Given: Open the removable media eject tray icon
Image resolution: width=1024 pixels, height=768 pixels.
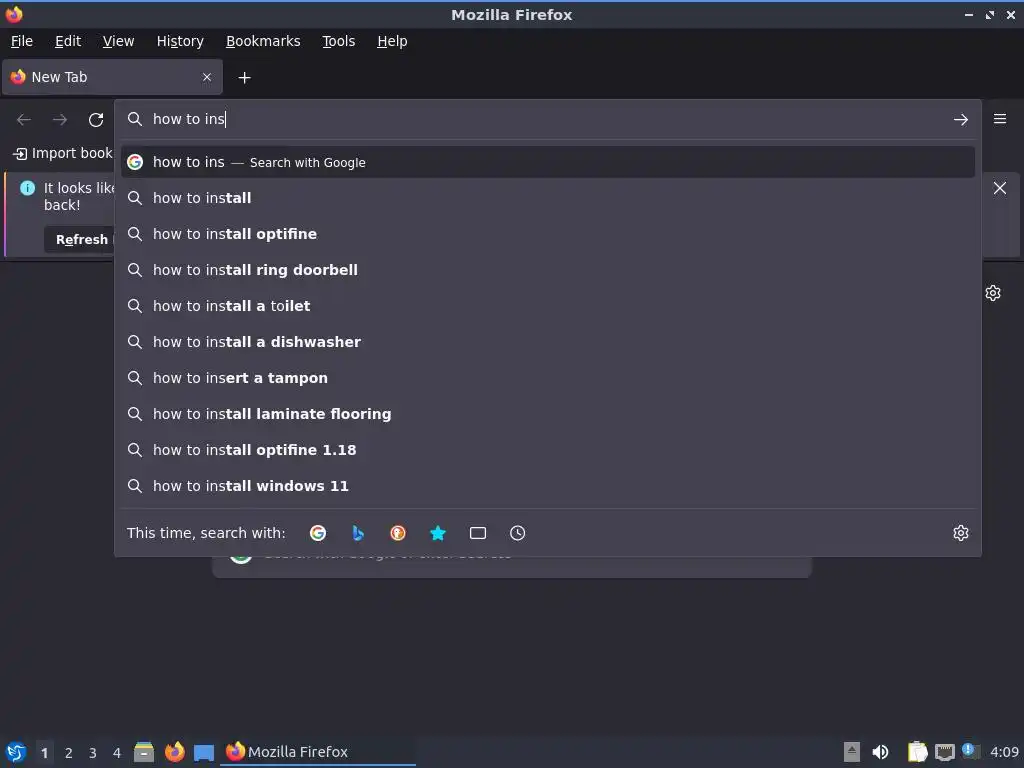Looking at the screenshot, I should pos(852,752).
